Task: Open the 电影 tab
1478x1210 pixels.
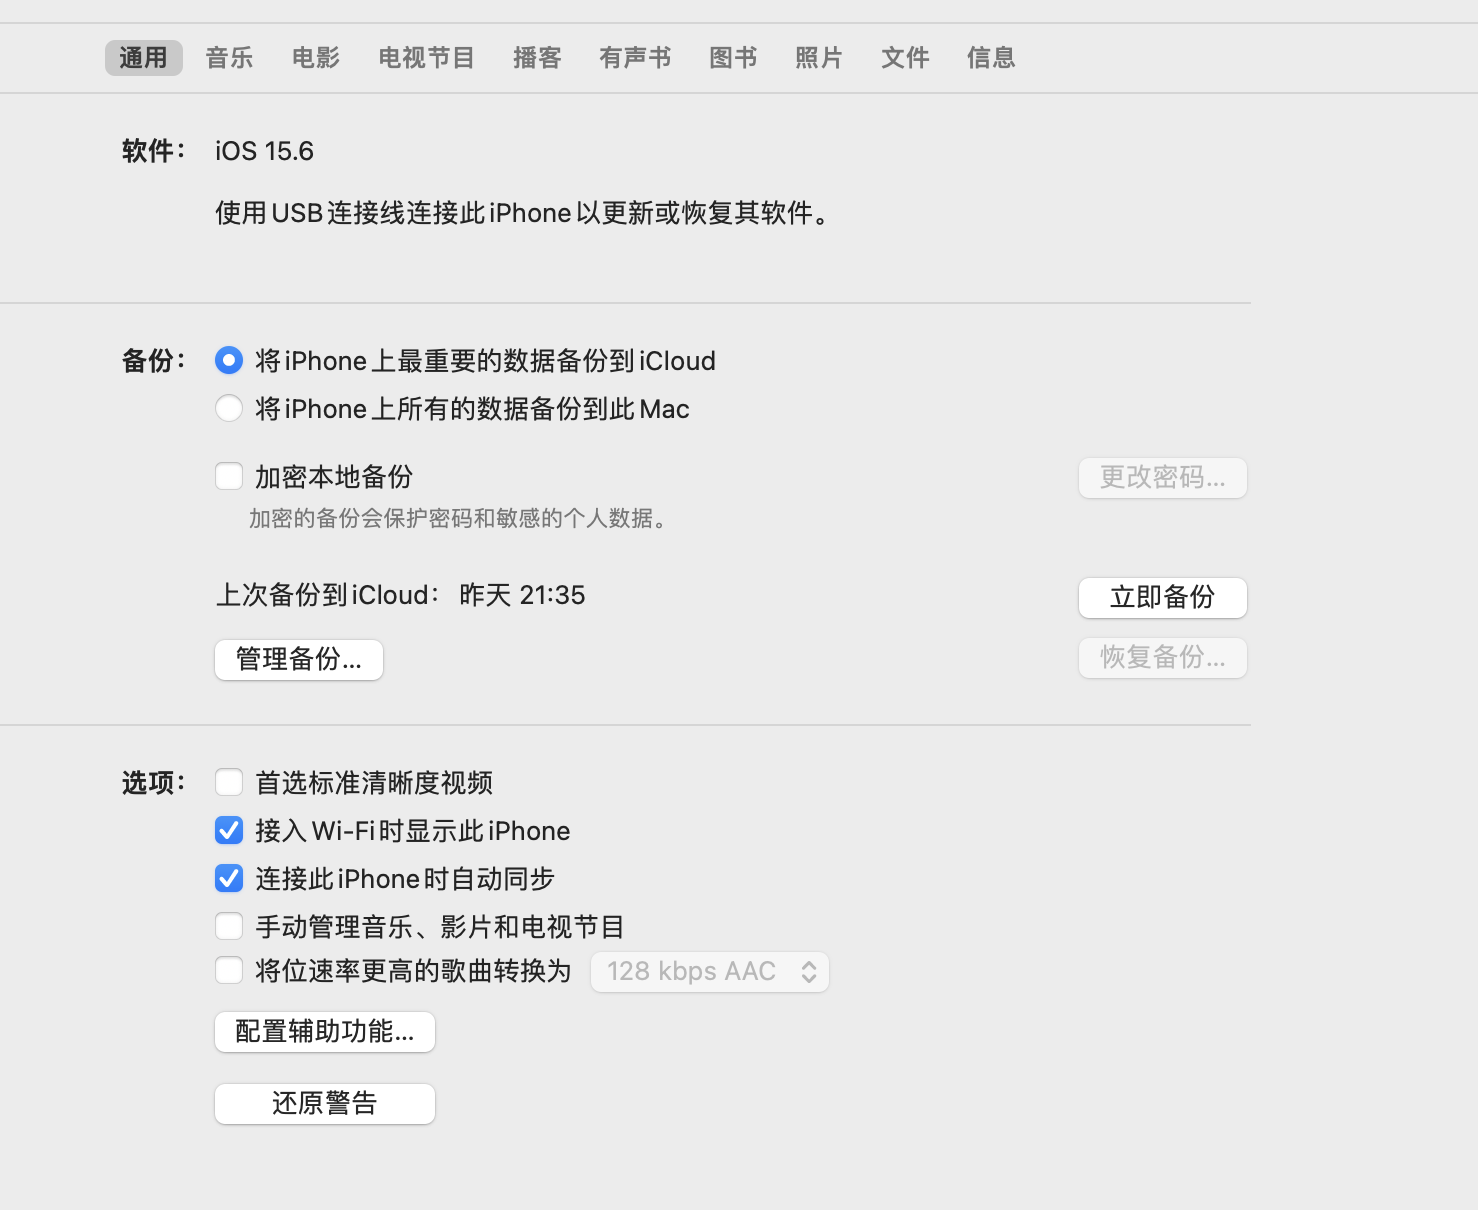Action: pyautogui.click(x=316, y=58)
